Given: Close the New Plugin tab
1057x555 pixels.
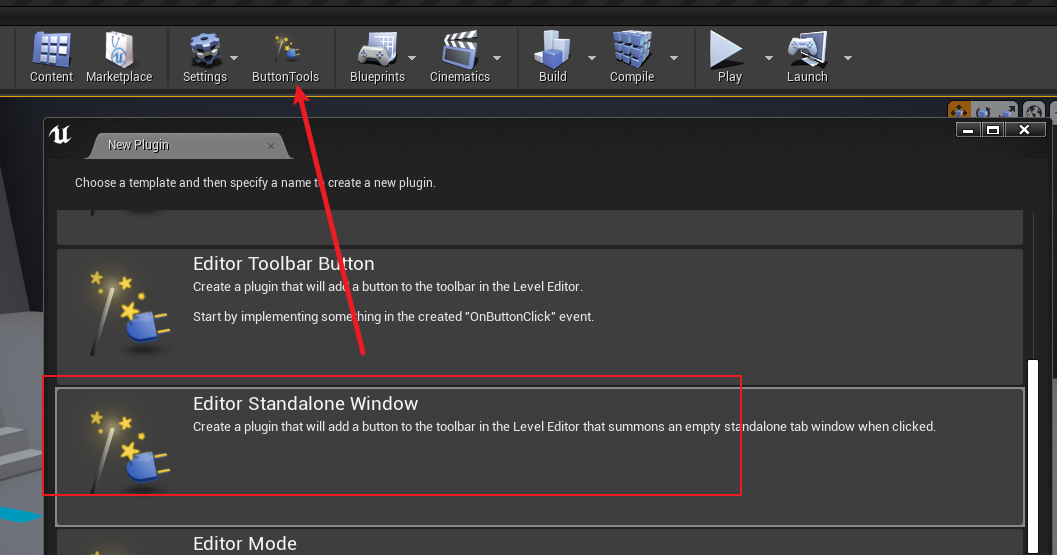Looking at the screenshot, I should tap(271, 146).
